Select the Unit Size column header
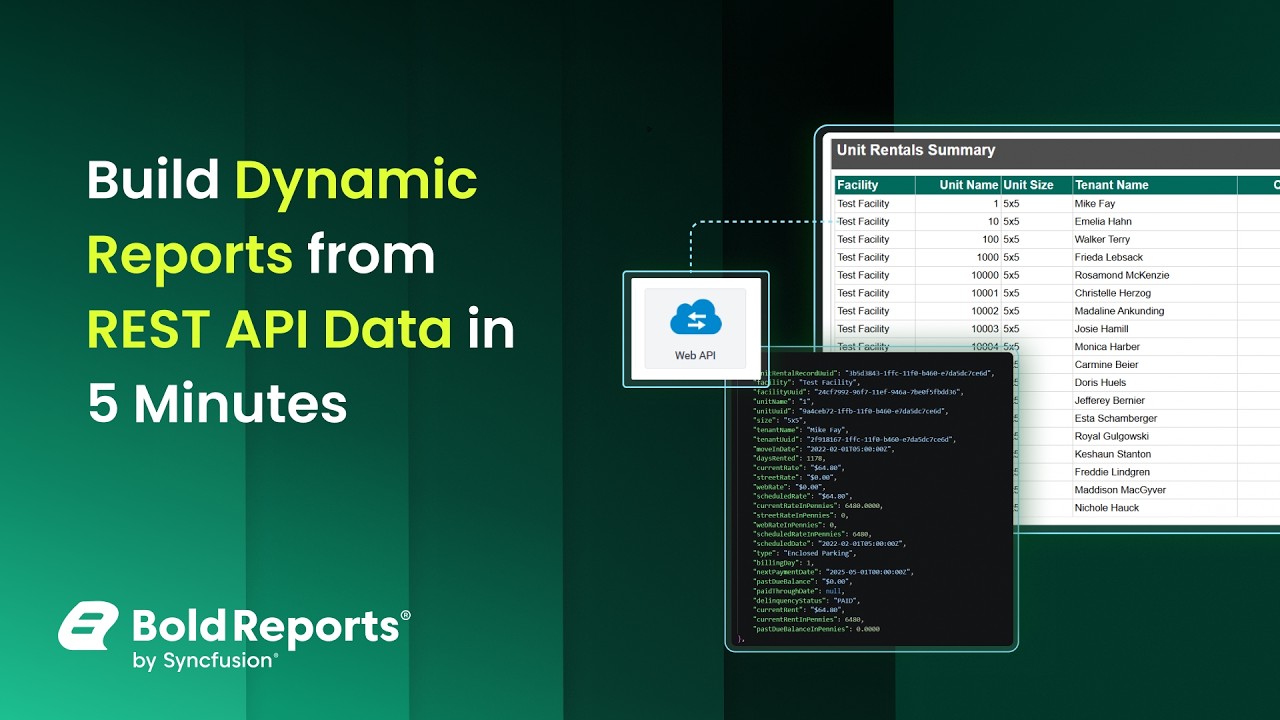The height and width of the screenshot is (720, 1280). tap(1036, 185)
